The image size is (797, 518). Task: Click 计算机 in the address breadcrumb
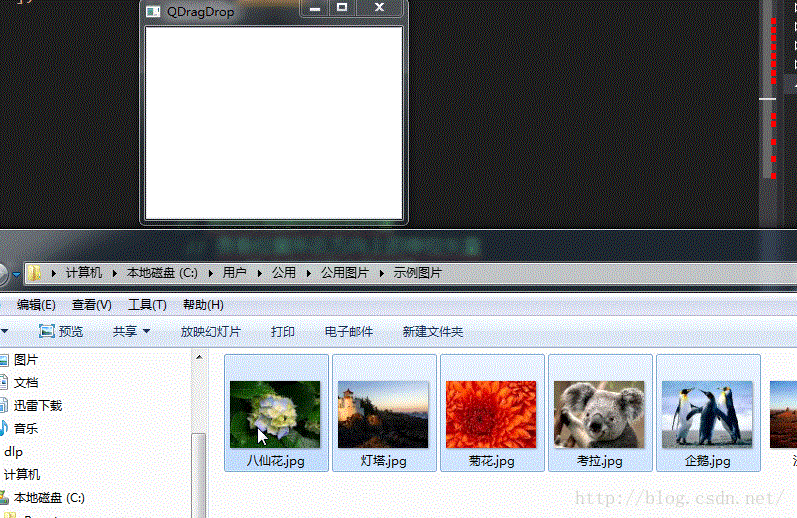[84, 273]
